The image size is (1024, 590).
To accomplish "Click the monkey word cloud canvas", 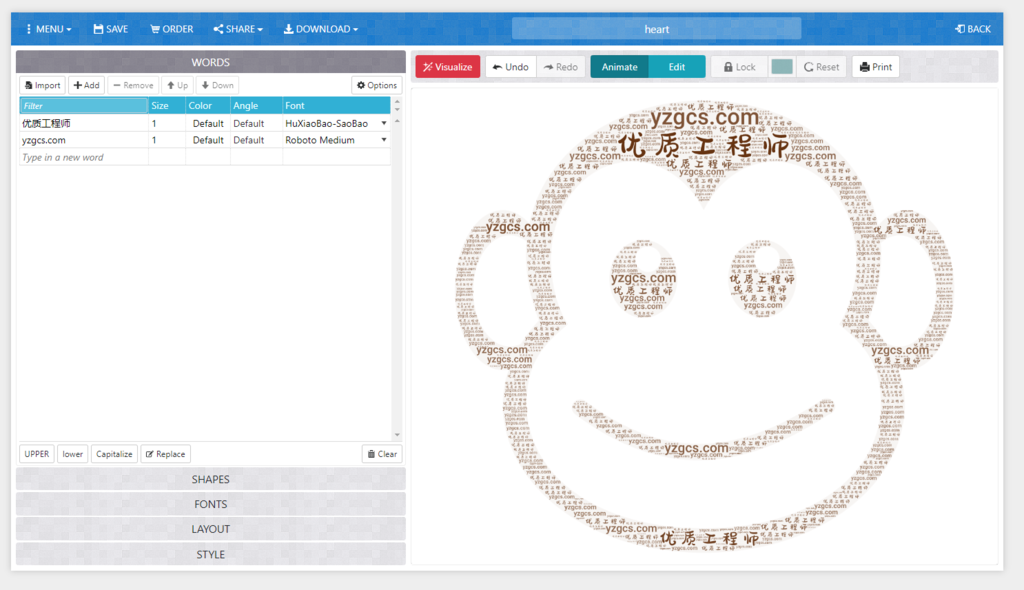I will (704, 325).
